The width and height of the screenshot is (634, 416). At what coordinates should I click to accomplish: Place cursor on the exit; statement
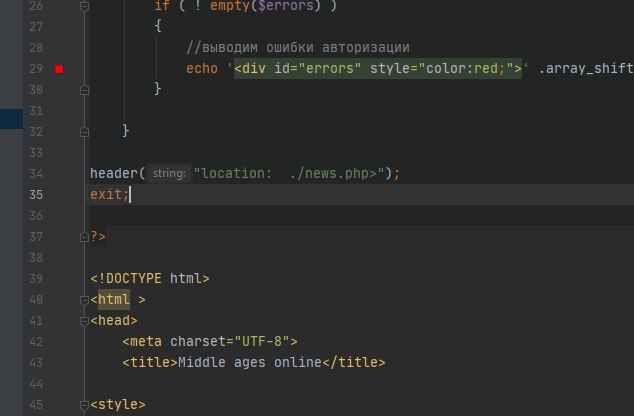[109, 194]
